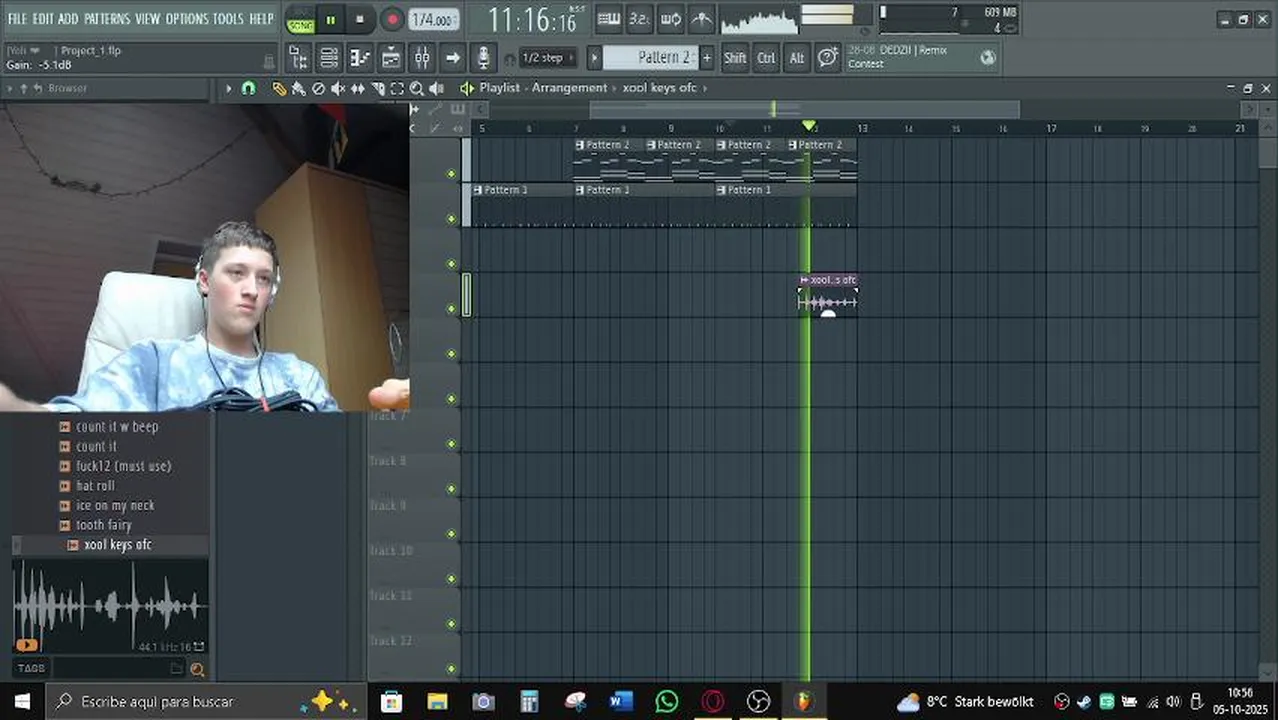Open the HELP menu

pyautogui.click(x=261, y=19)
